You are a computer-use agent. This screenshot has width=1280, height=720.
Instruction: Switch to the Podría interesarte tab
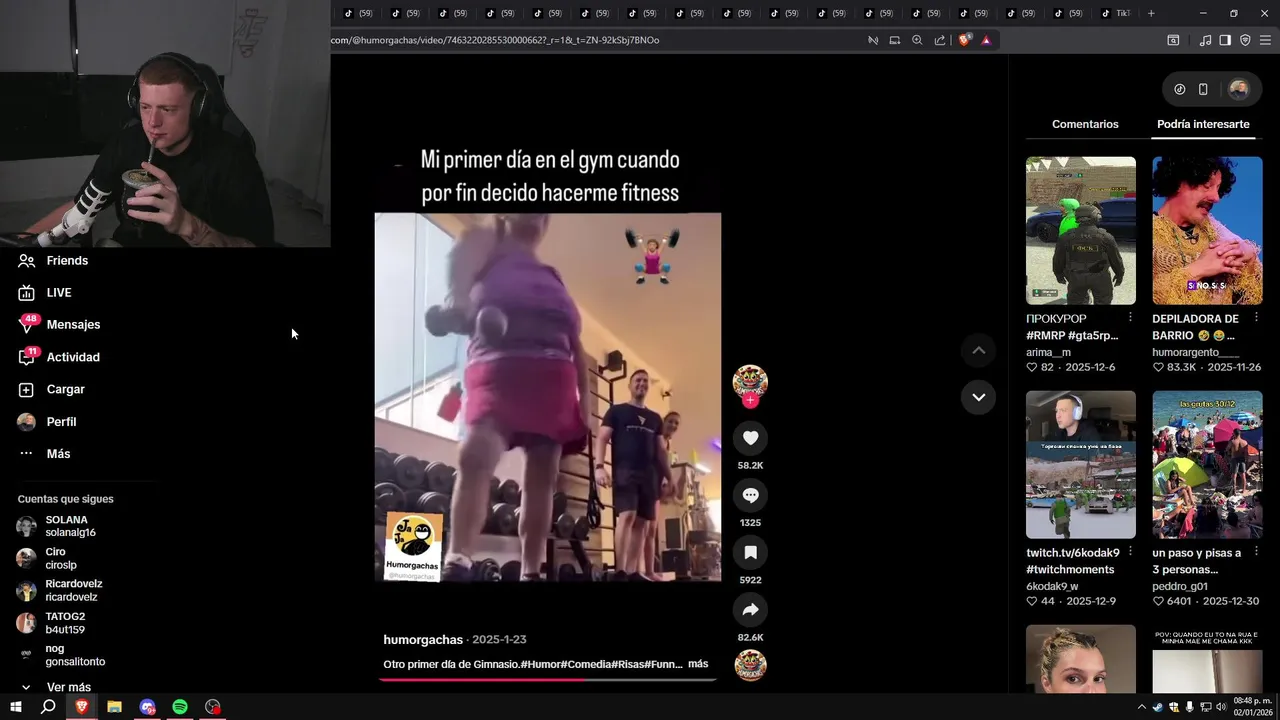click(1203, 124)
